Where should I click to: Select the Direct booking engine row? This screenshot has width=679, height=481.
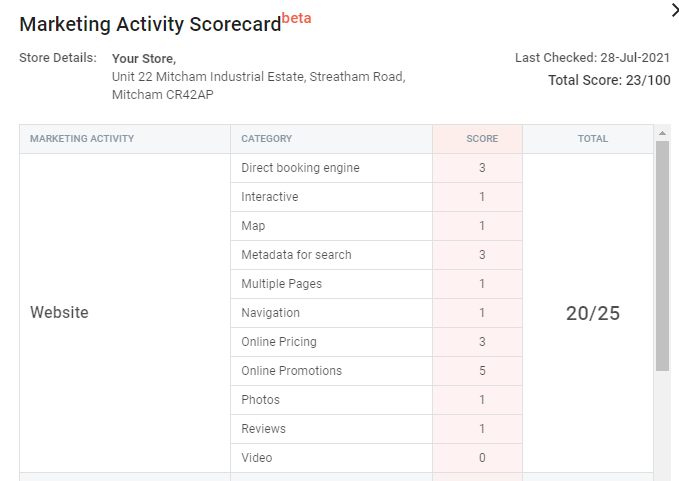[x=376, y=168]
